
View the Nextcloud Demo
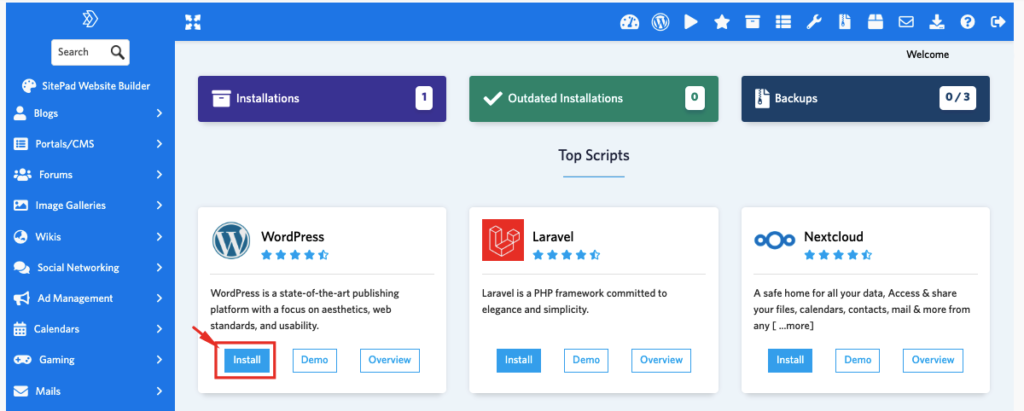[858, 360]
